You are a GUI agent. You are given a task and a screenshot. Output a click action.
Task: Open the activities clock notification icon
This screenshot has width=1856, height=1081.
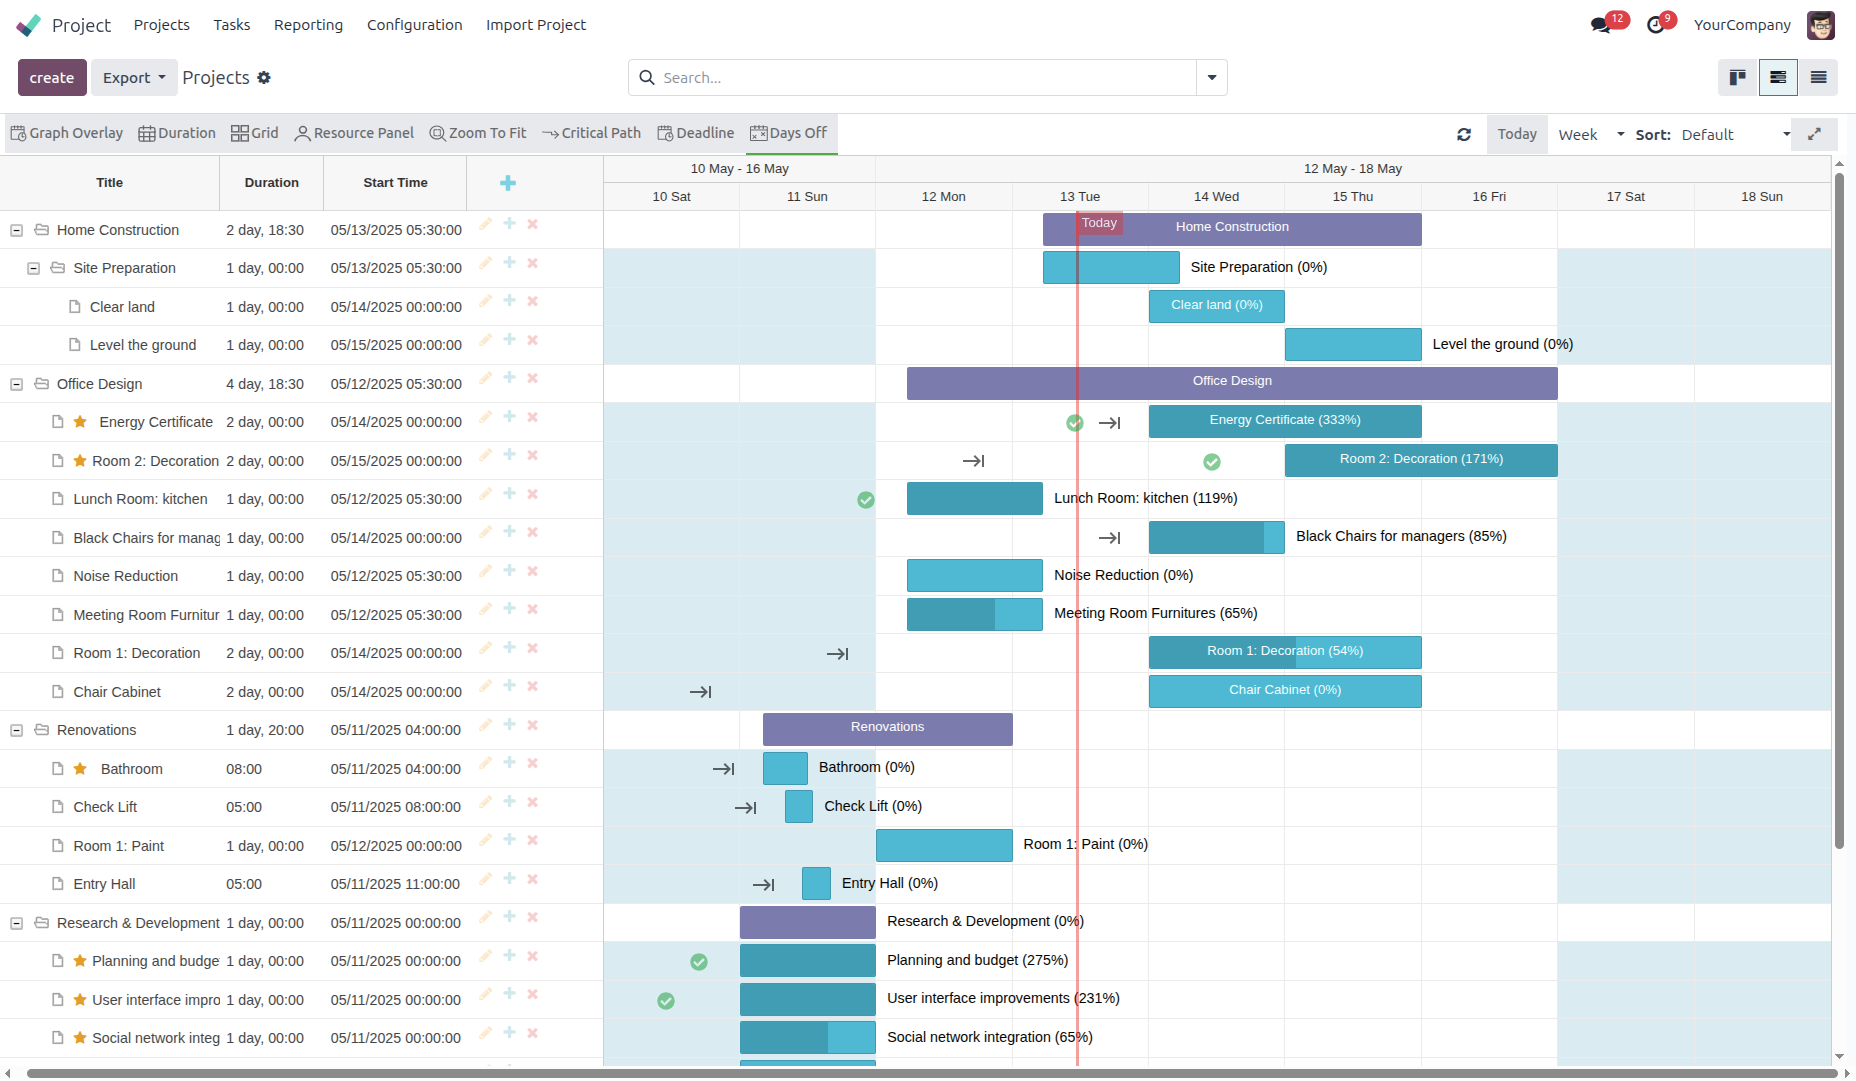click(1656, 25)
